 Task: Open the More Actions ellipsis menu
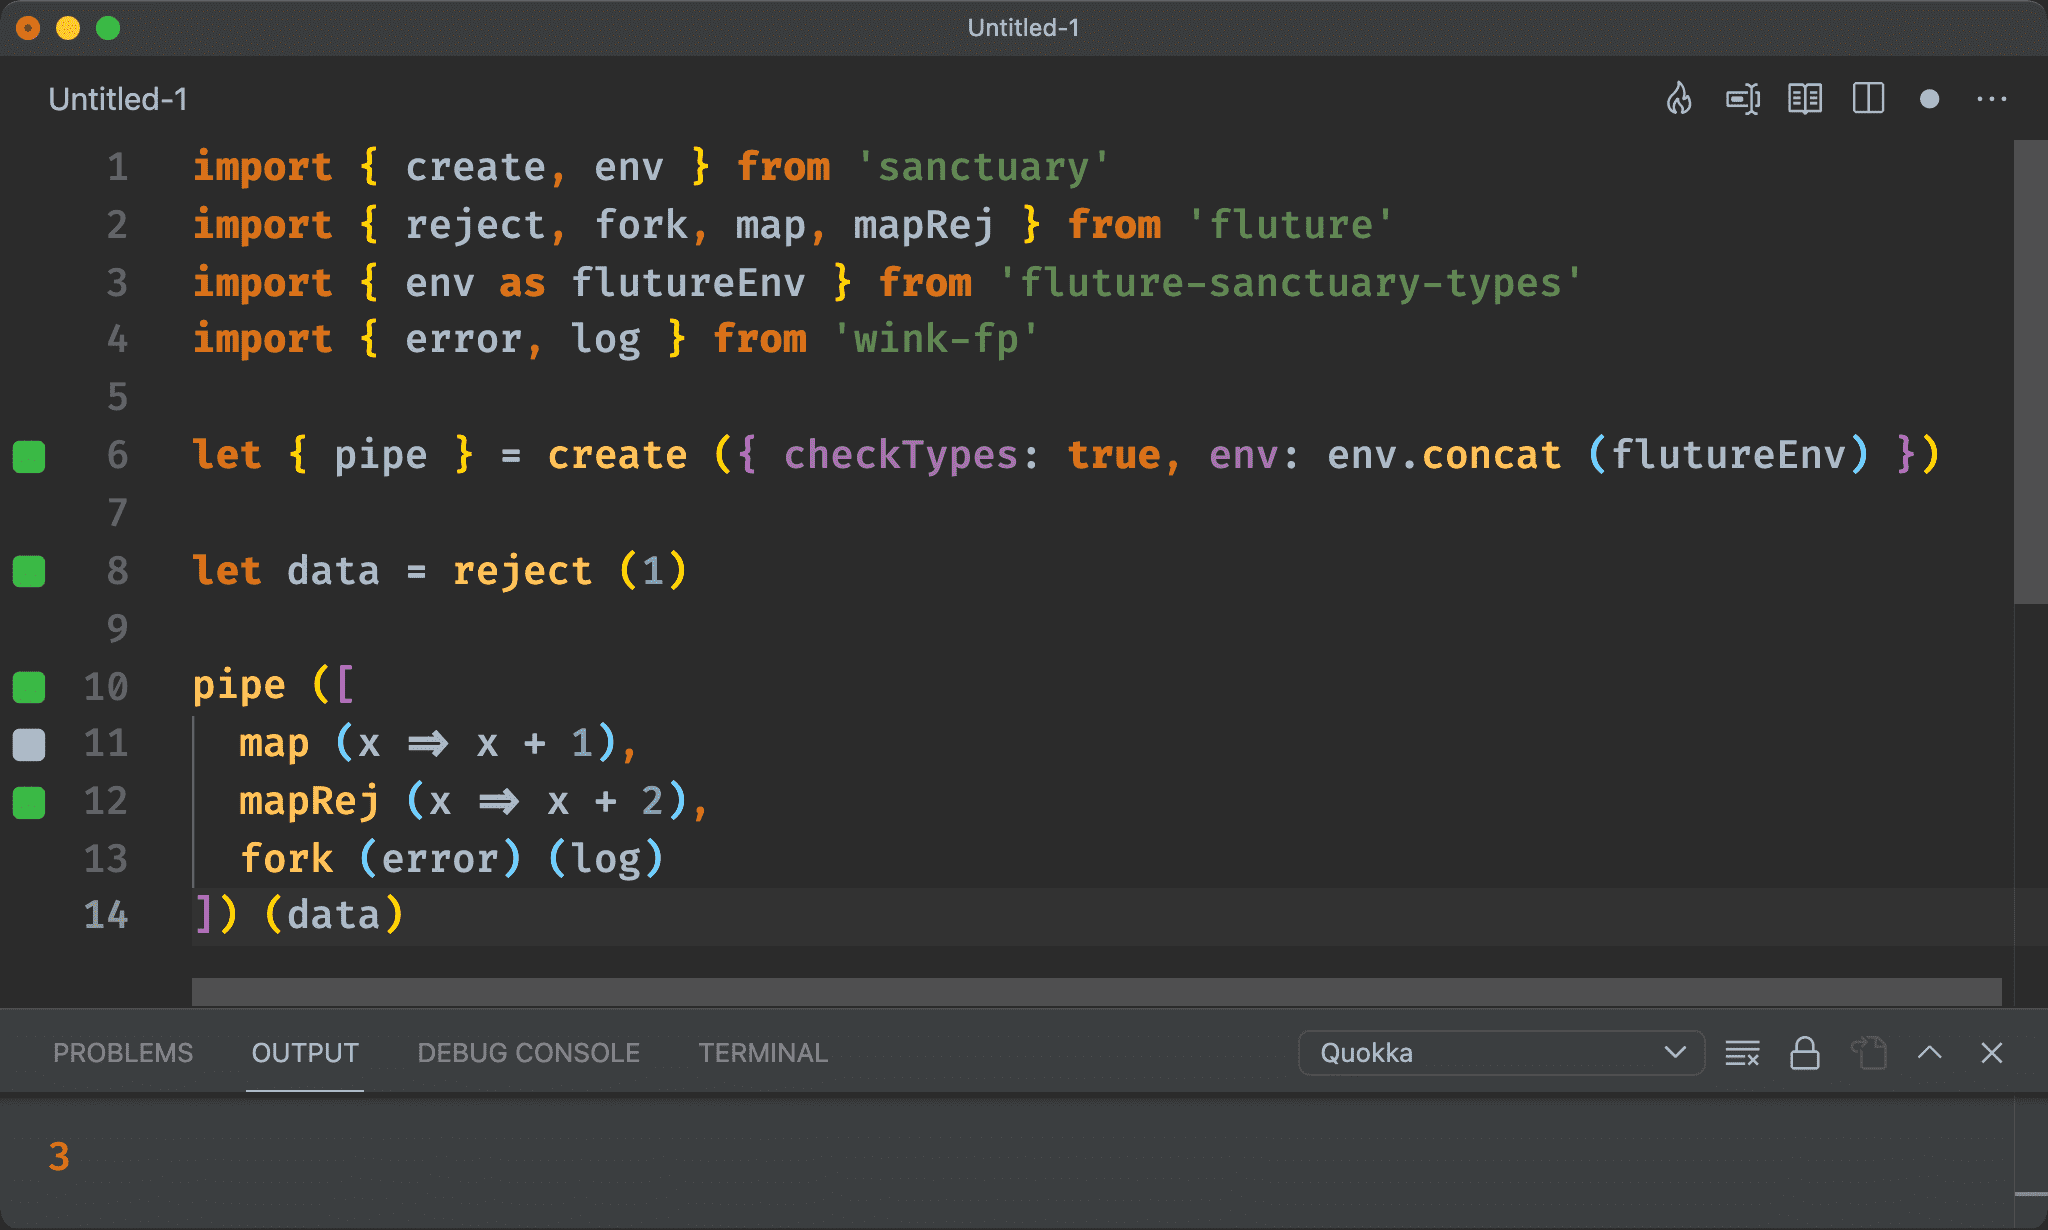(1991, 99)
